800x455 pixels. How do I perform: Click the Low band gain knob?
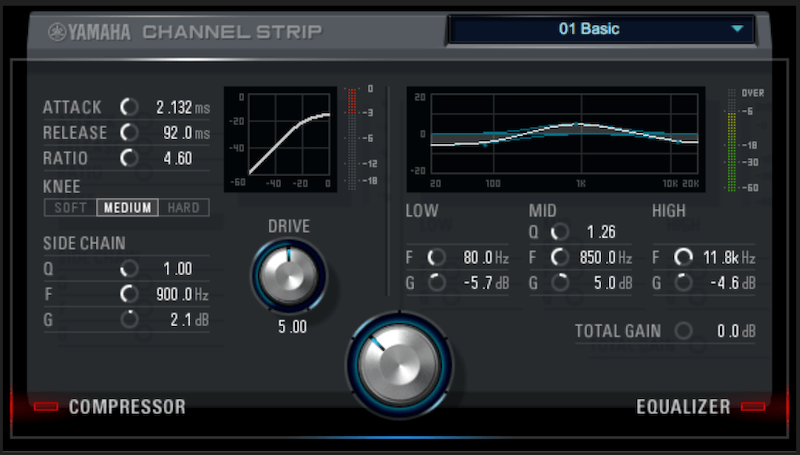point(436,283)
